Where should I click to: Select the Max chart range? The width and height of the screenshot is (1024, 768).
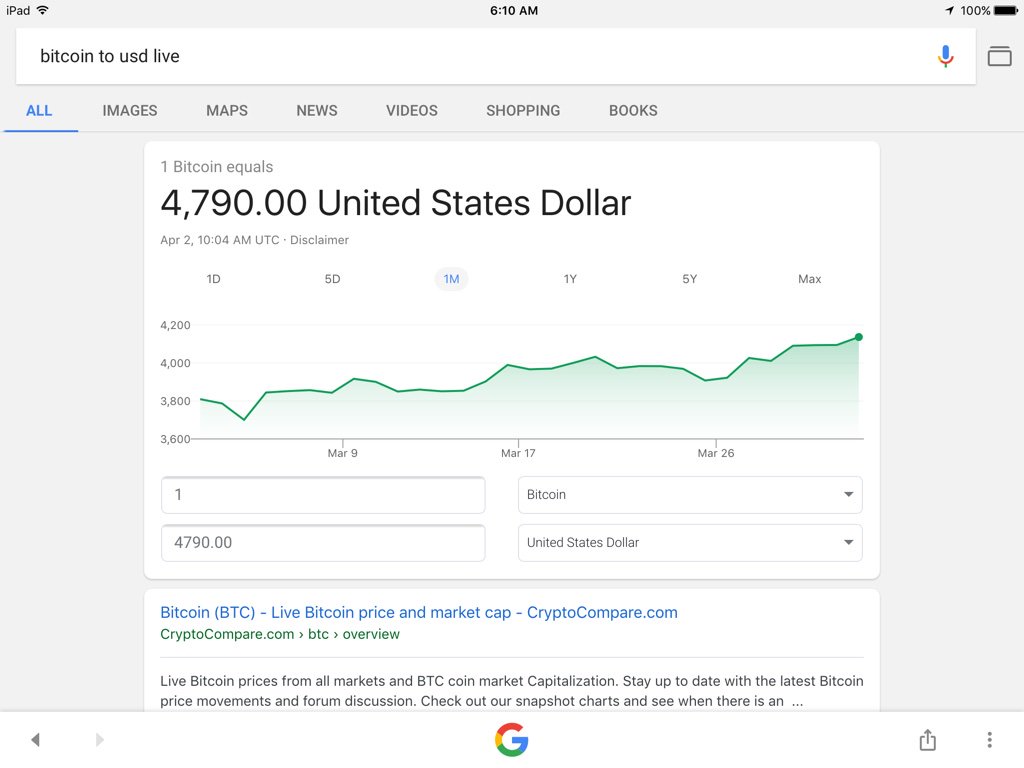click(809, 279)
